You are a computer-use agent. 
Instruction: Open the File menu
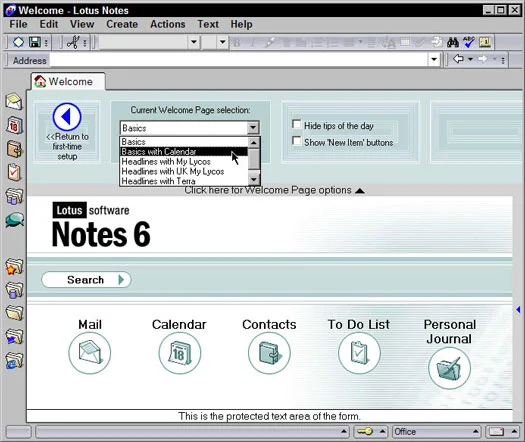(x=18, y=24)
